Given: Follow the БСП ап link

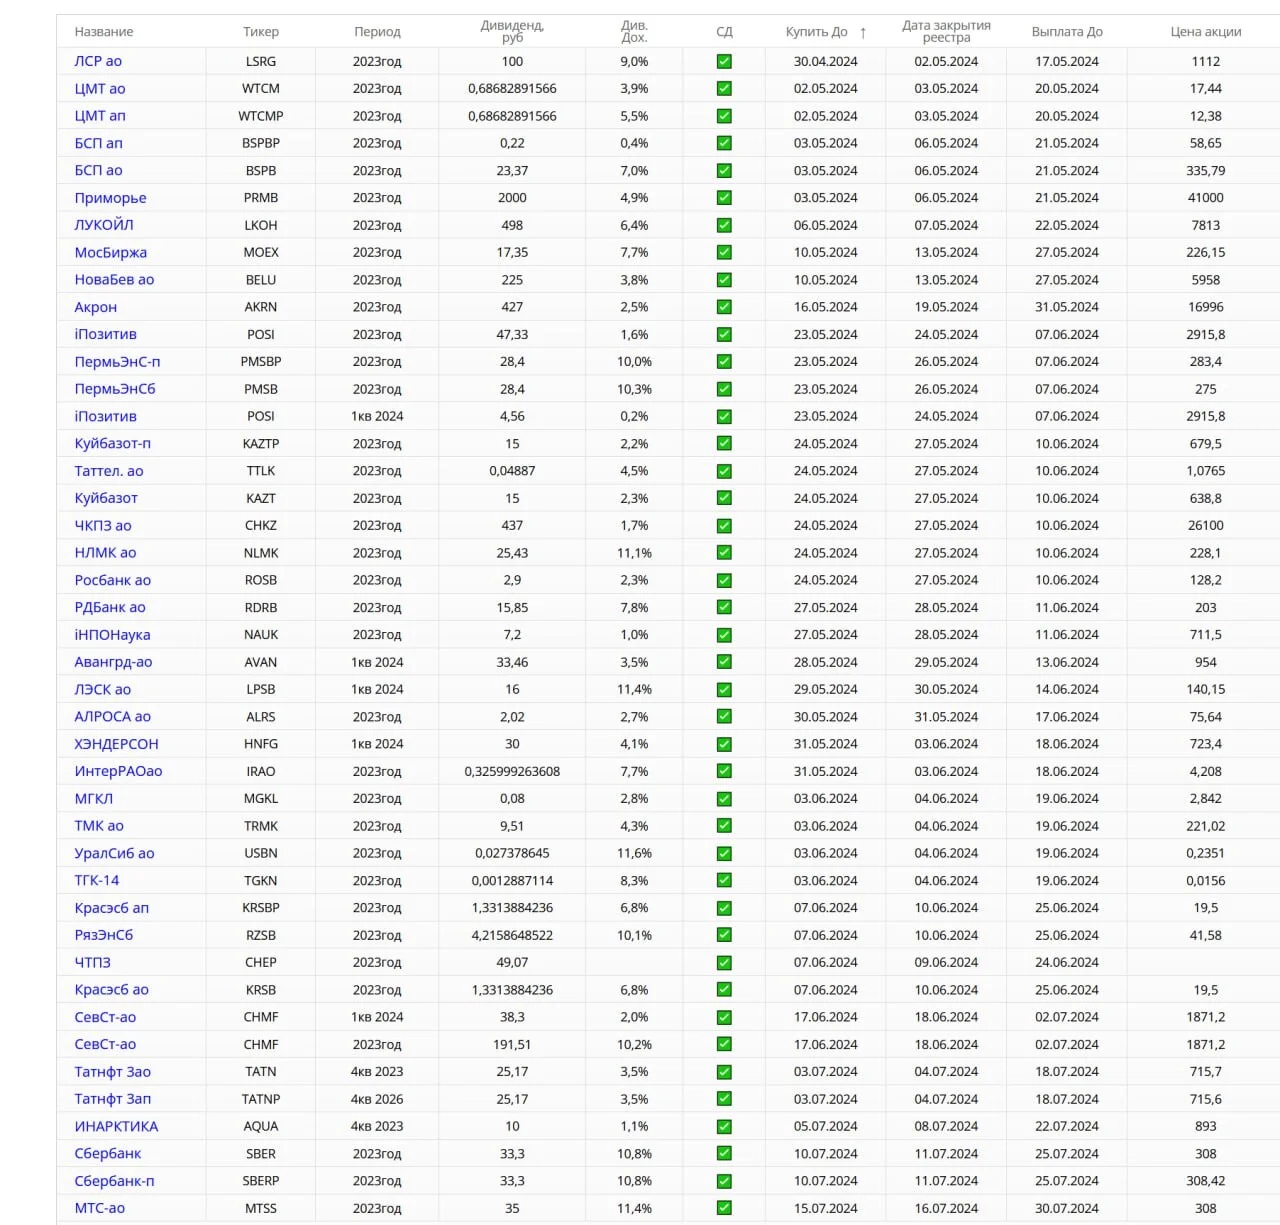Looking at the screenshot, I should pos(98,143).
